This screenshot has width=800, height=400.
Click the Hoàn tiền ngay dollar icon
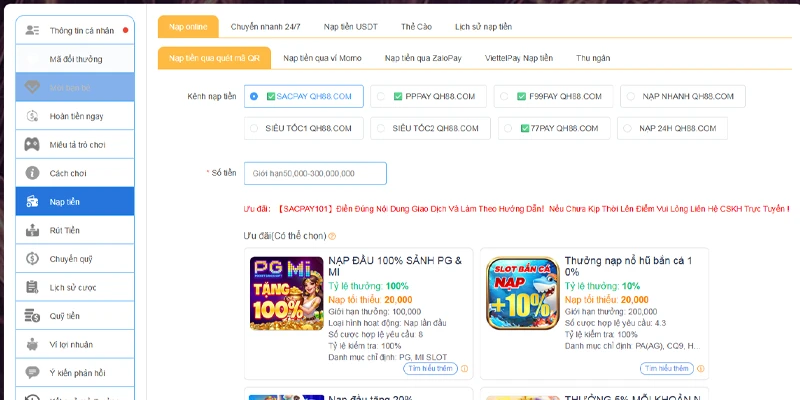[32, 116]
